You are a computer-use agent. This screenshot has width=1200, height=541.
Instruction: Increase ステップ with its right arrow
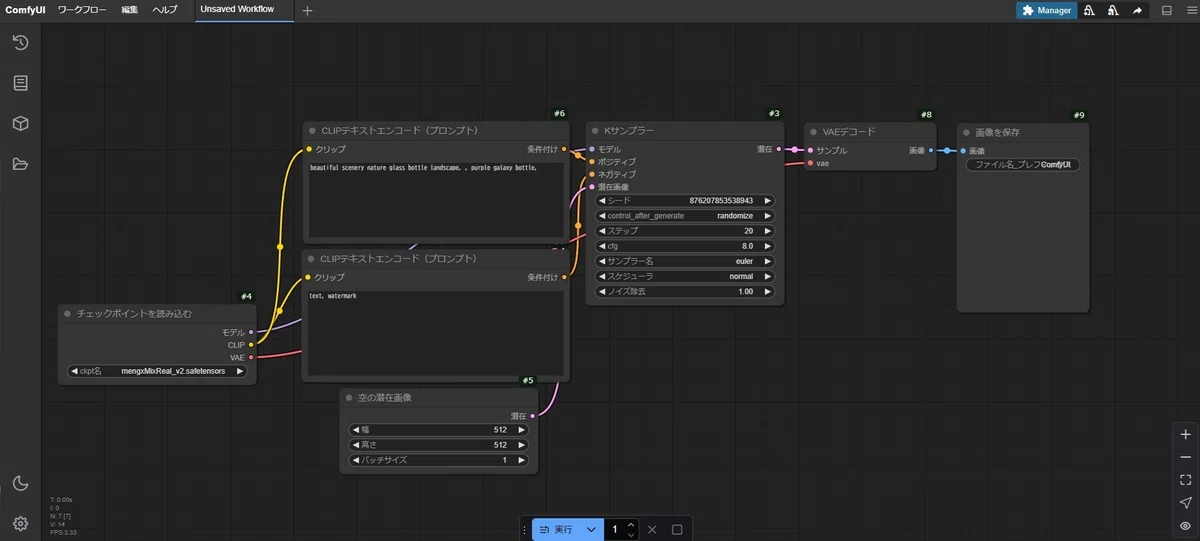point(768,231)
